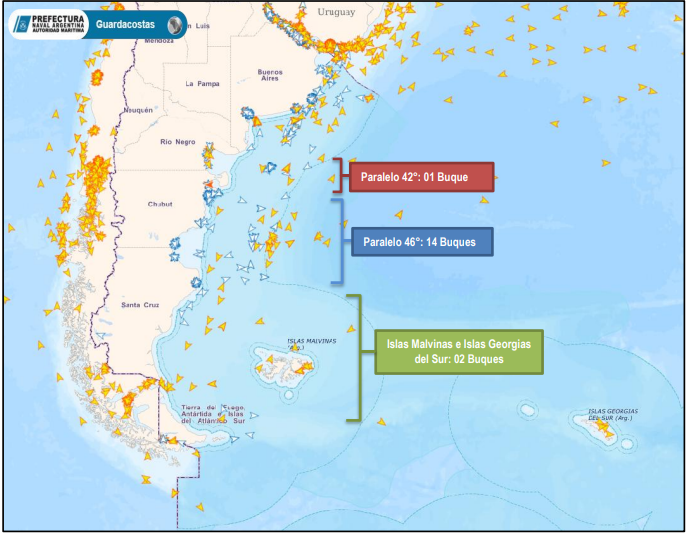This screenshot has height=534, width=688.
Task: Click the 'Mendoza' province label
Action: [x=159, y=41]
